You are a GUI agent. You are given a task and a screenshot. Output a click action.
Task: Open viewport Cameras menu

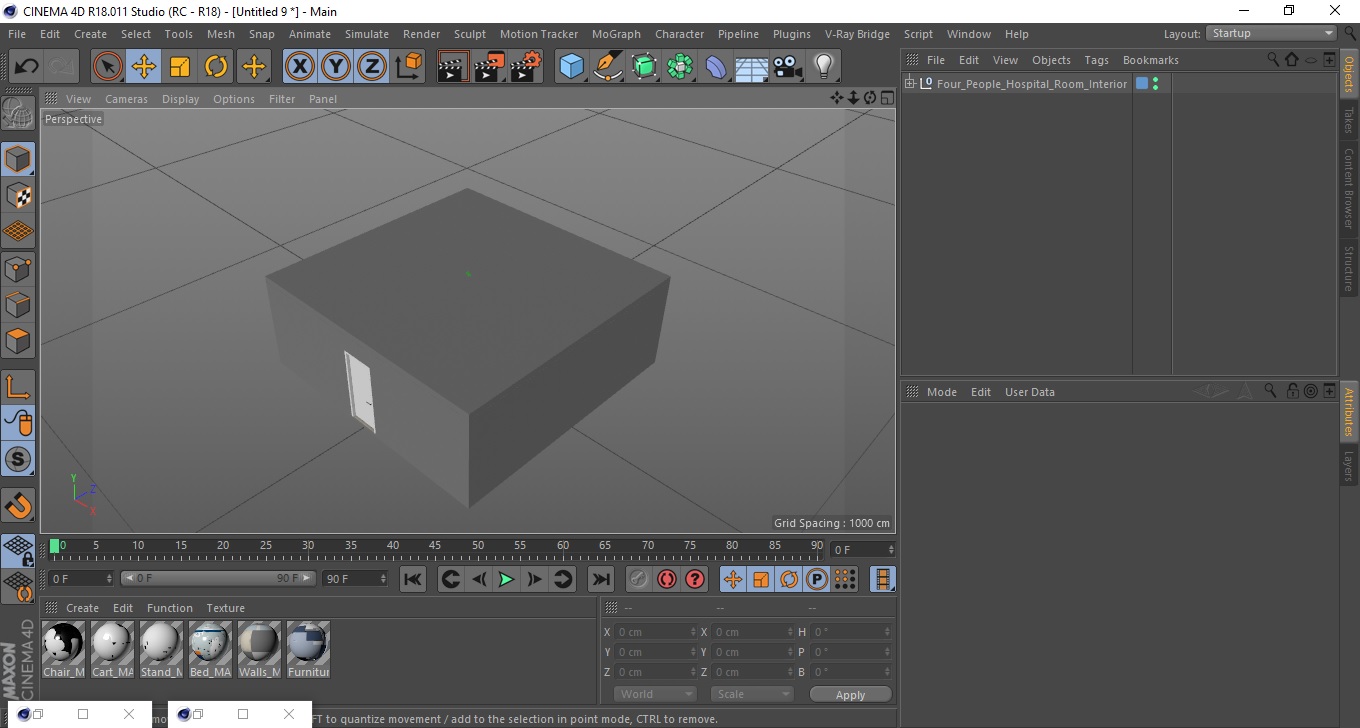(x=126, y=99)
